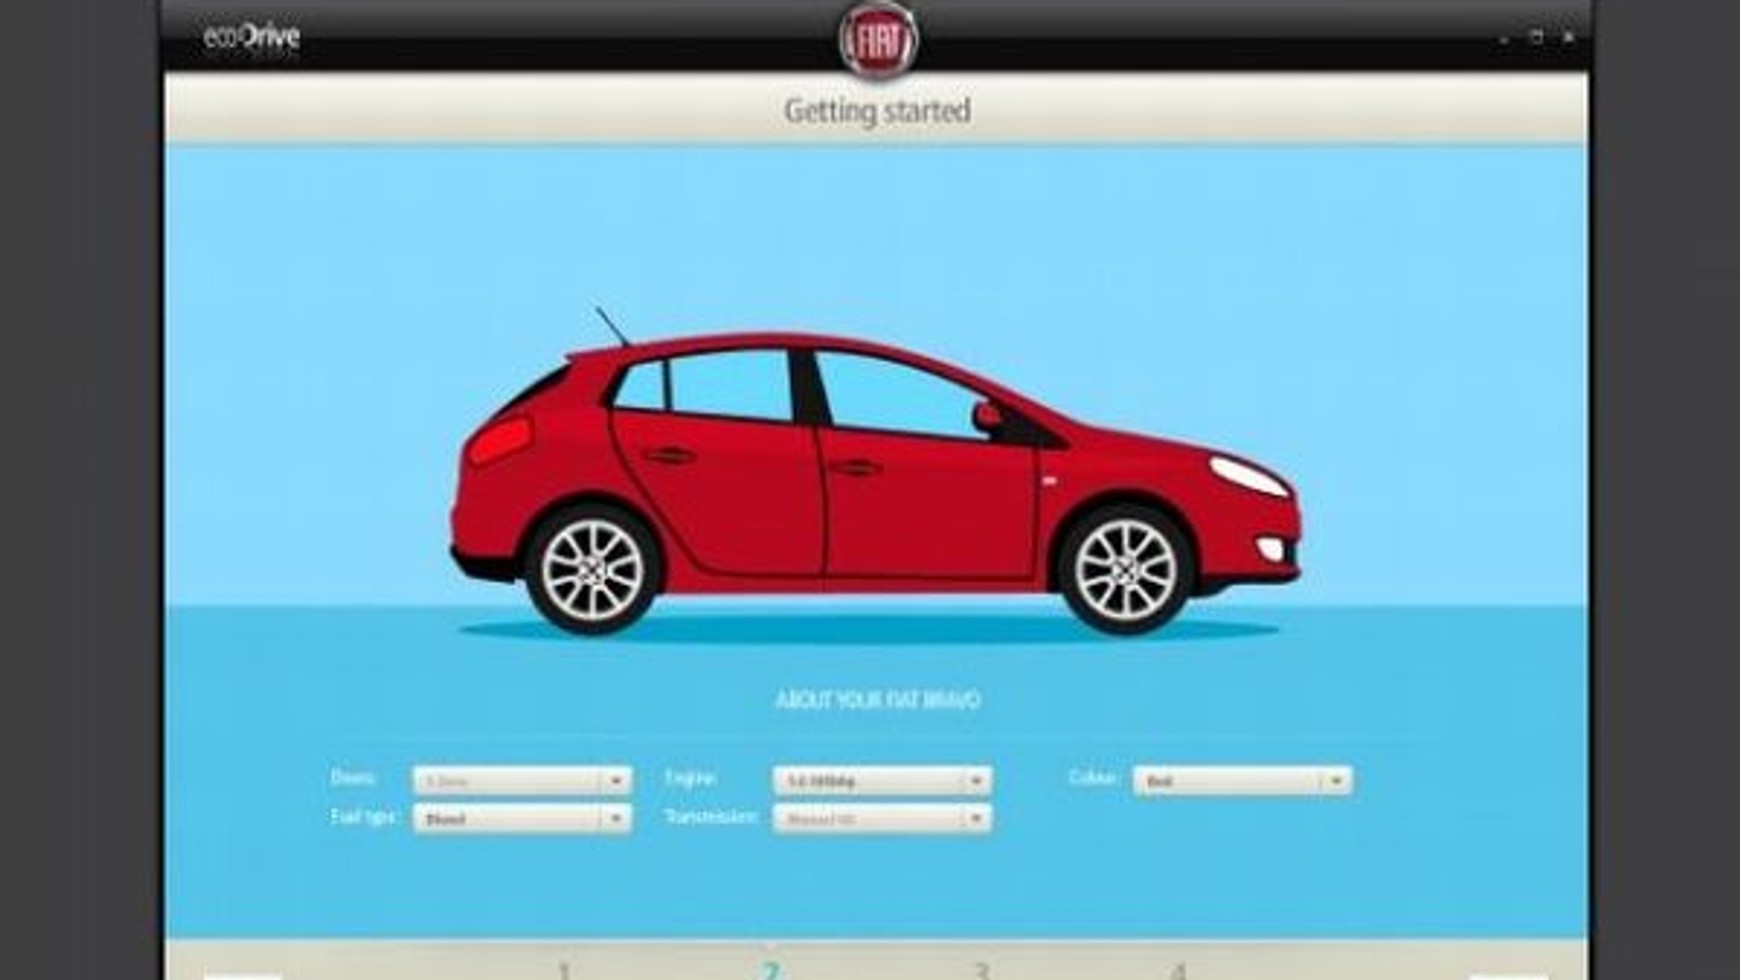Expand the Transmission dropdown
1740x980 pixels.
[881, 819]
